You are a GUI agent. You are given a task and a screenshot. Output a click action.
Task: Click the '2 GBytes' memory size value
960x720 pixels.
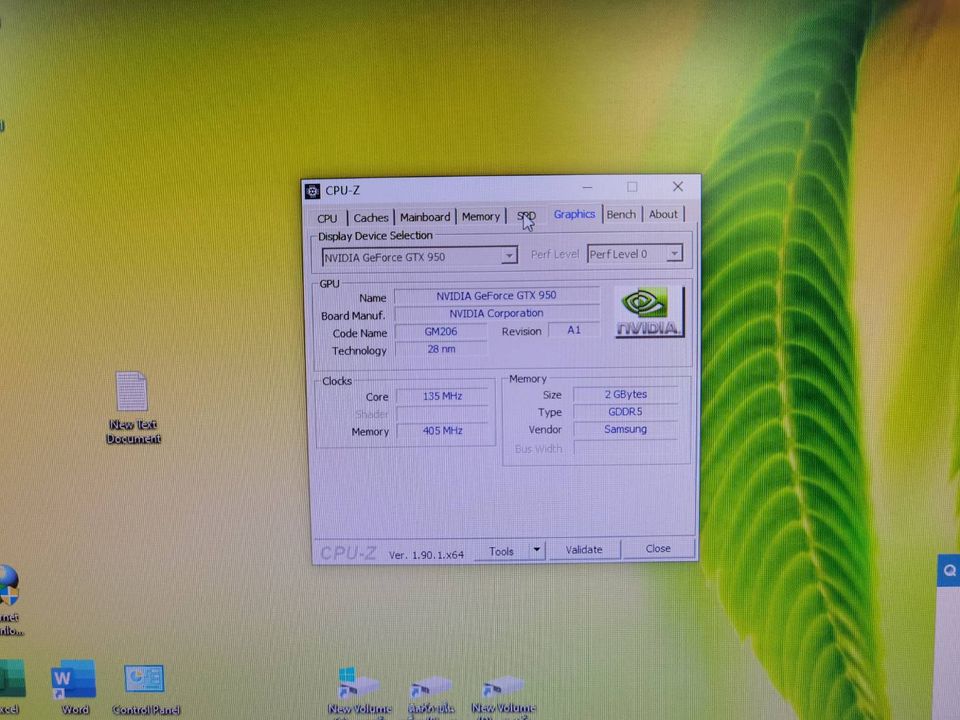(626, 394)
